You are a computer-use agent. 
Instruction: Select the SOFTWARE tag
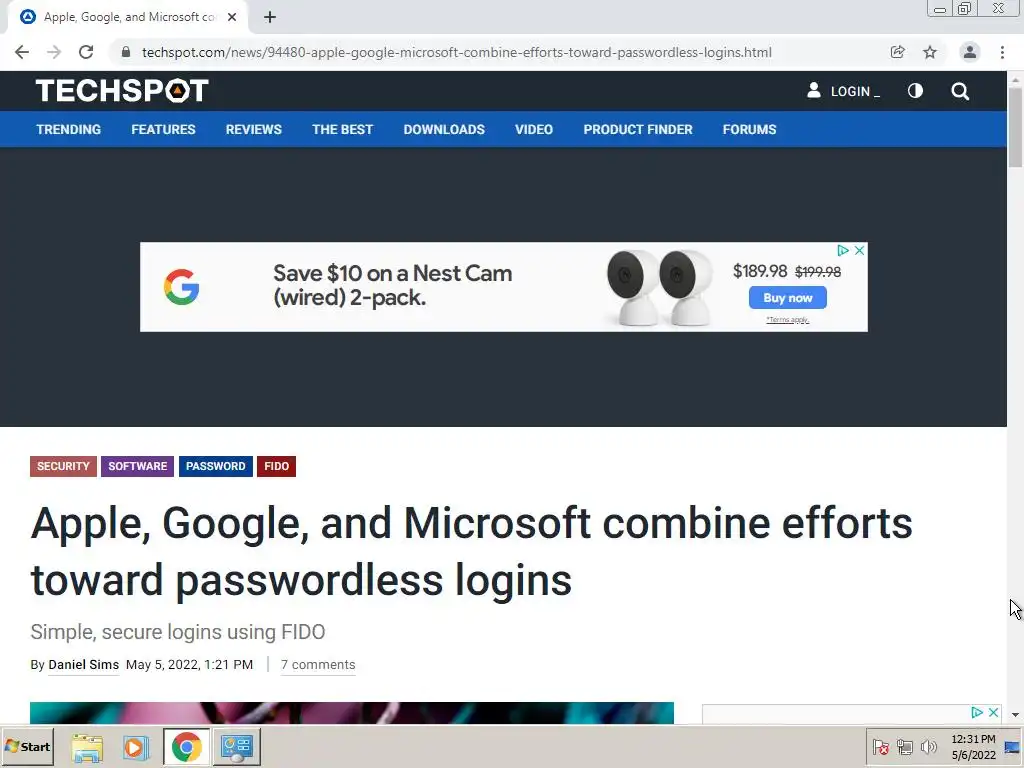tap(137, 466)
